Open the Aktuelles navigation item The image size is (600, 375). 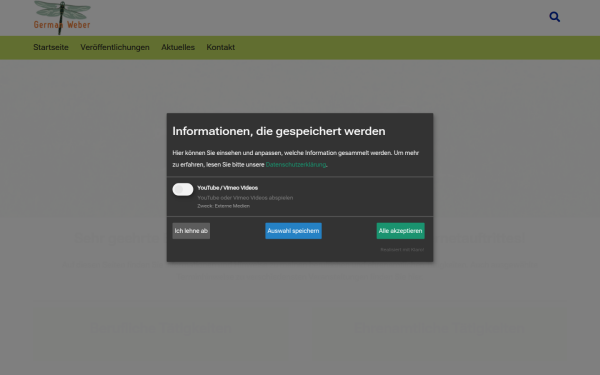click(x=178, y=47)
